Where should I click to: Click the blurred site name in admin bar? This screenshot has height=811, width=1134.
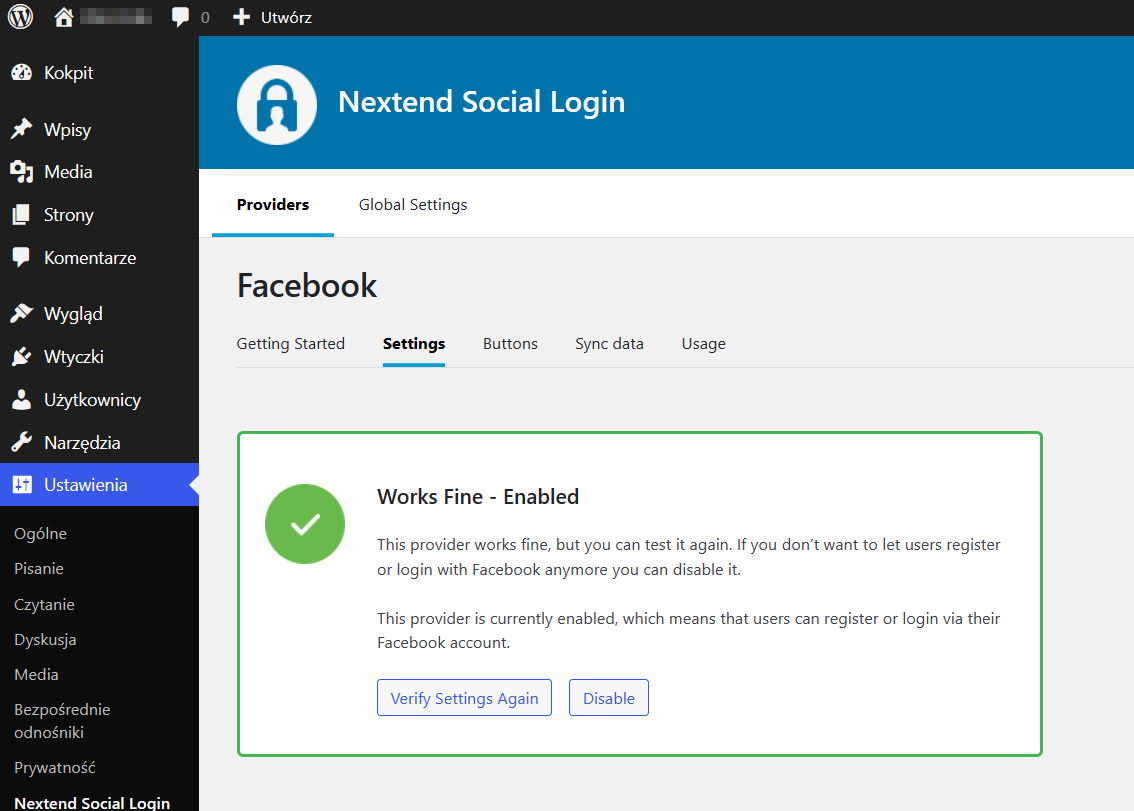coord(116,17)
